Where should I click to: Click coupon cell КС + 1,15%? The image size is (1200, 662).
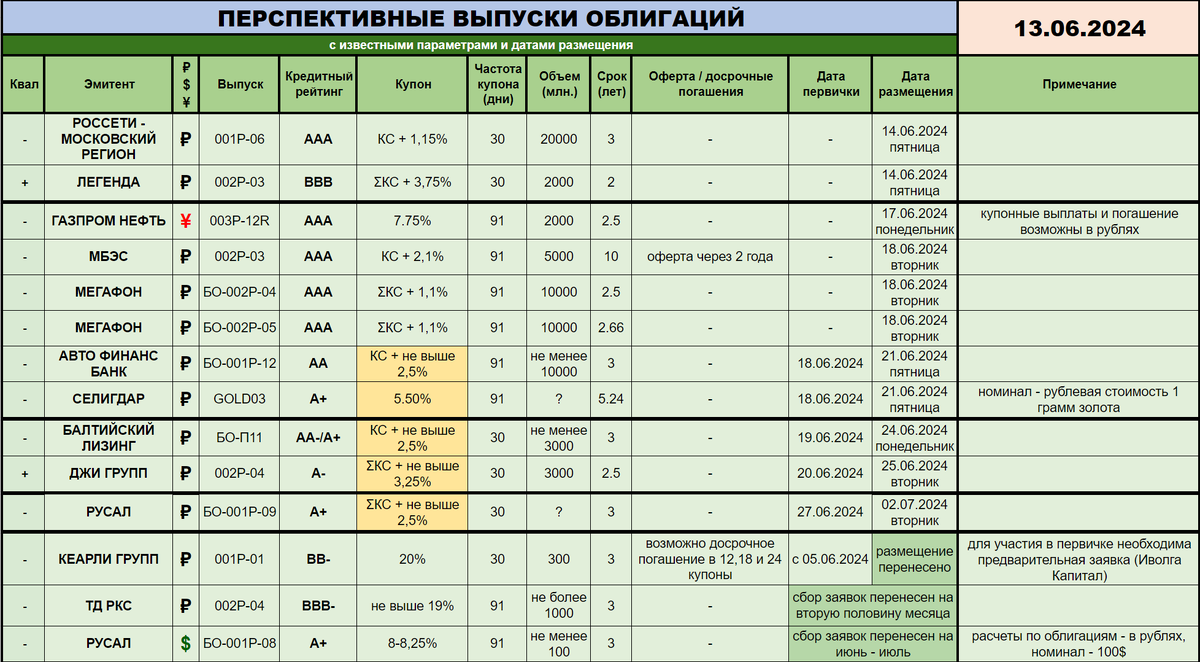[412, 140]
